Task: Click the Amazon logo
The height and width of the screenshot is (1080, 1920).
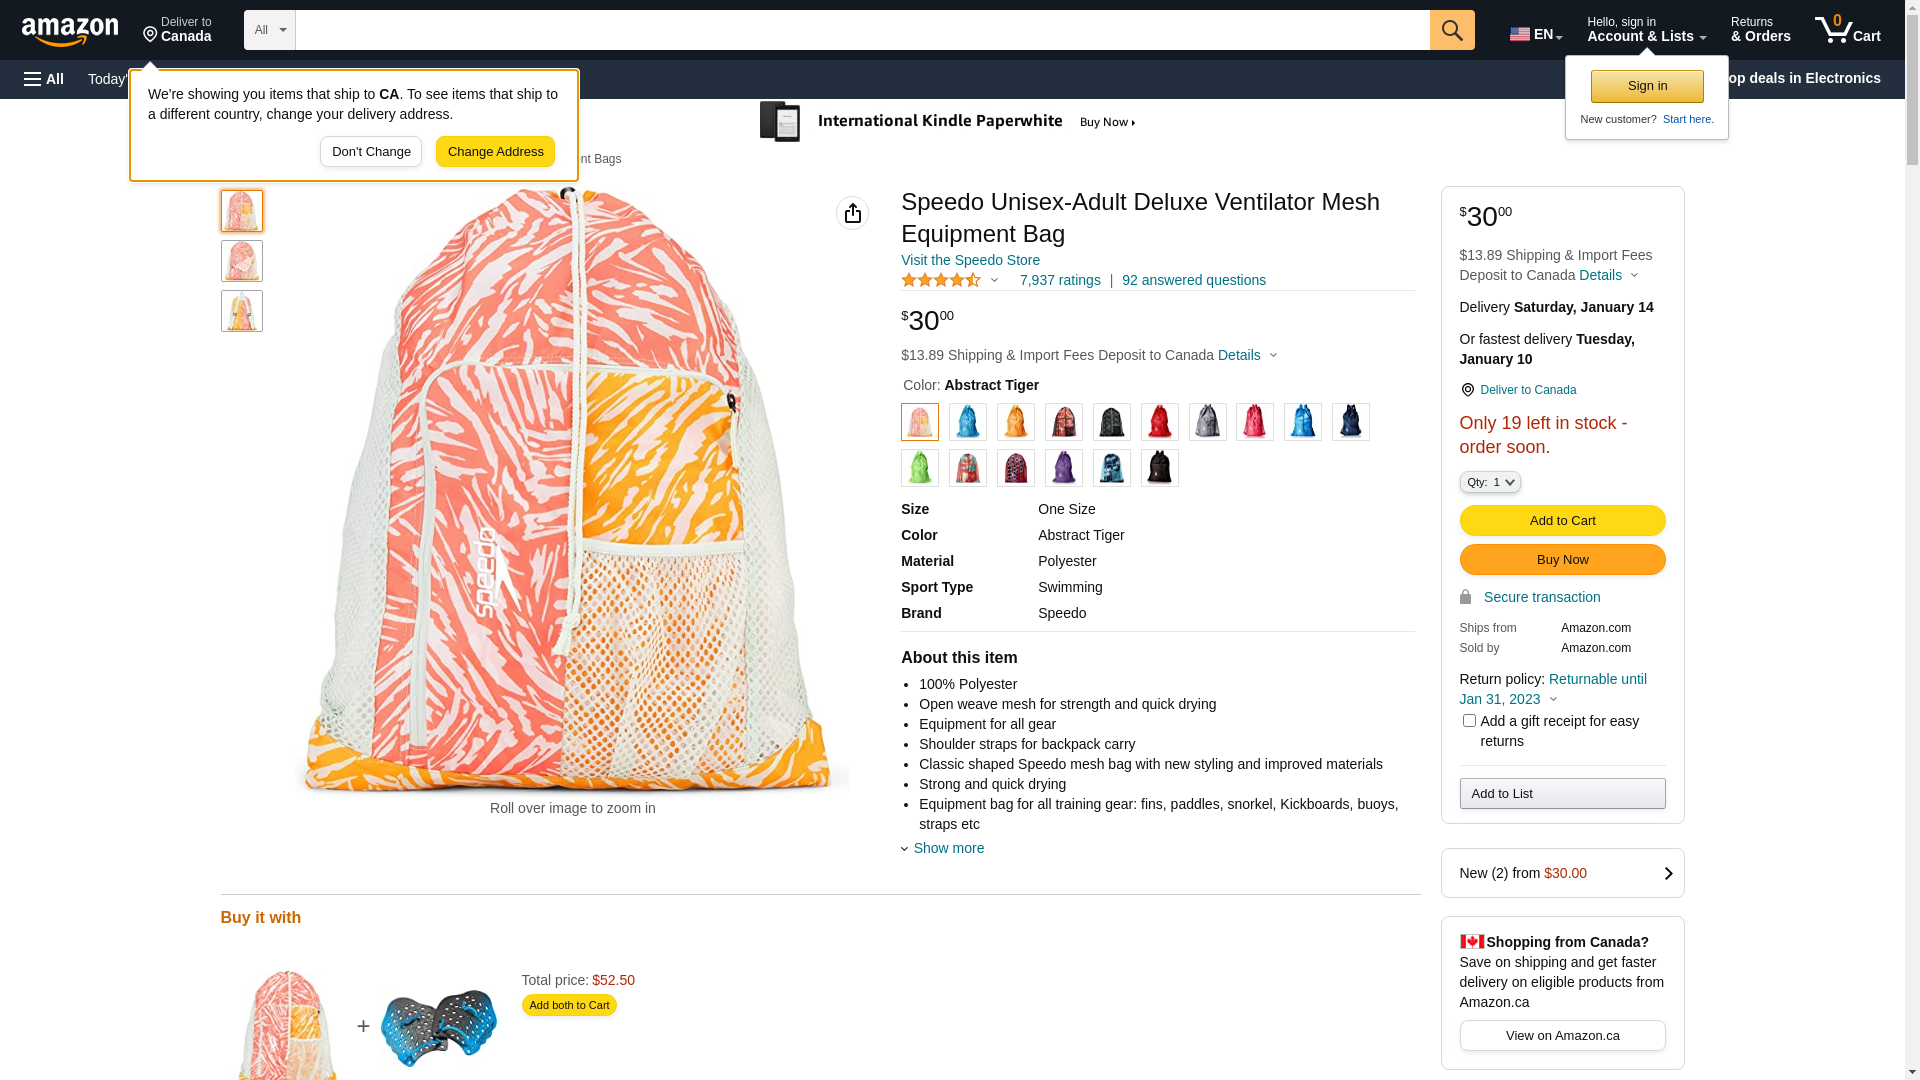Action: tap(70, 32)
